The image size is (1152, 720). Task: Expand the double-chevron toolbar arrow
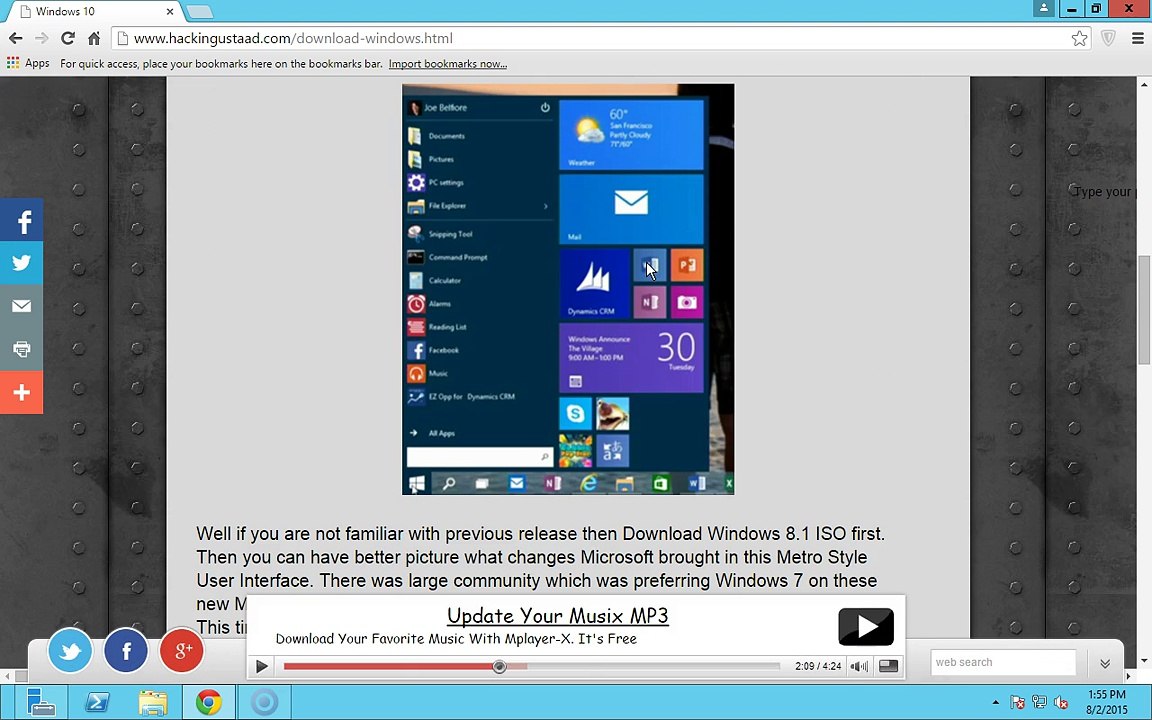1105,663
